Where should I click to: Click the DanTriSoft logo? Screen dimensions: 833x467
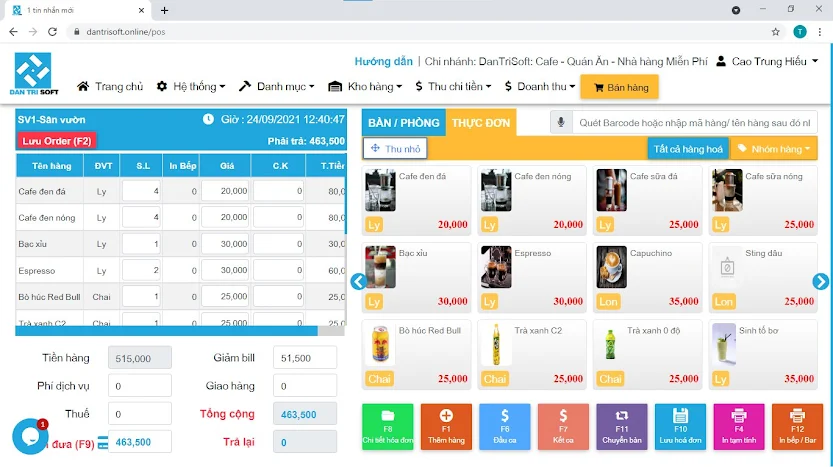point(33,73)
